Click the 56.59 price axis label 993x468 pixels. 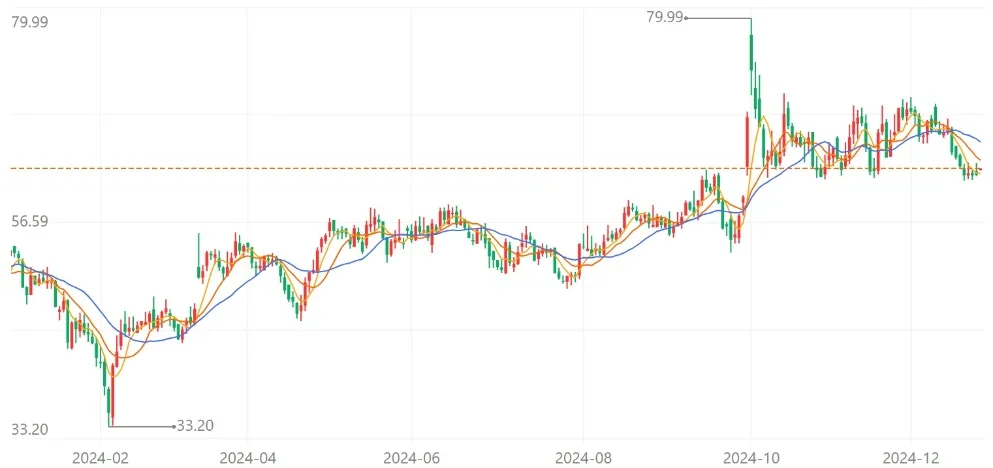tap(29, 222)
